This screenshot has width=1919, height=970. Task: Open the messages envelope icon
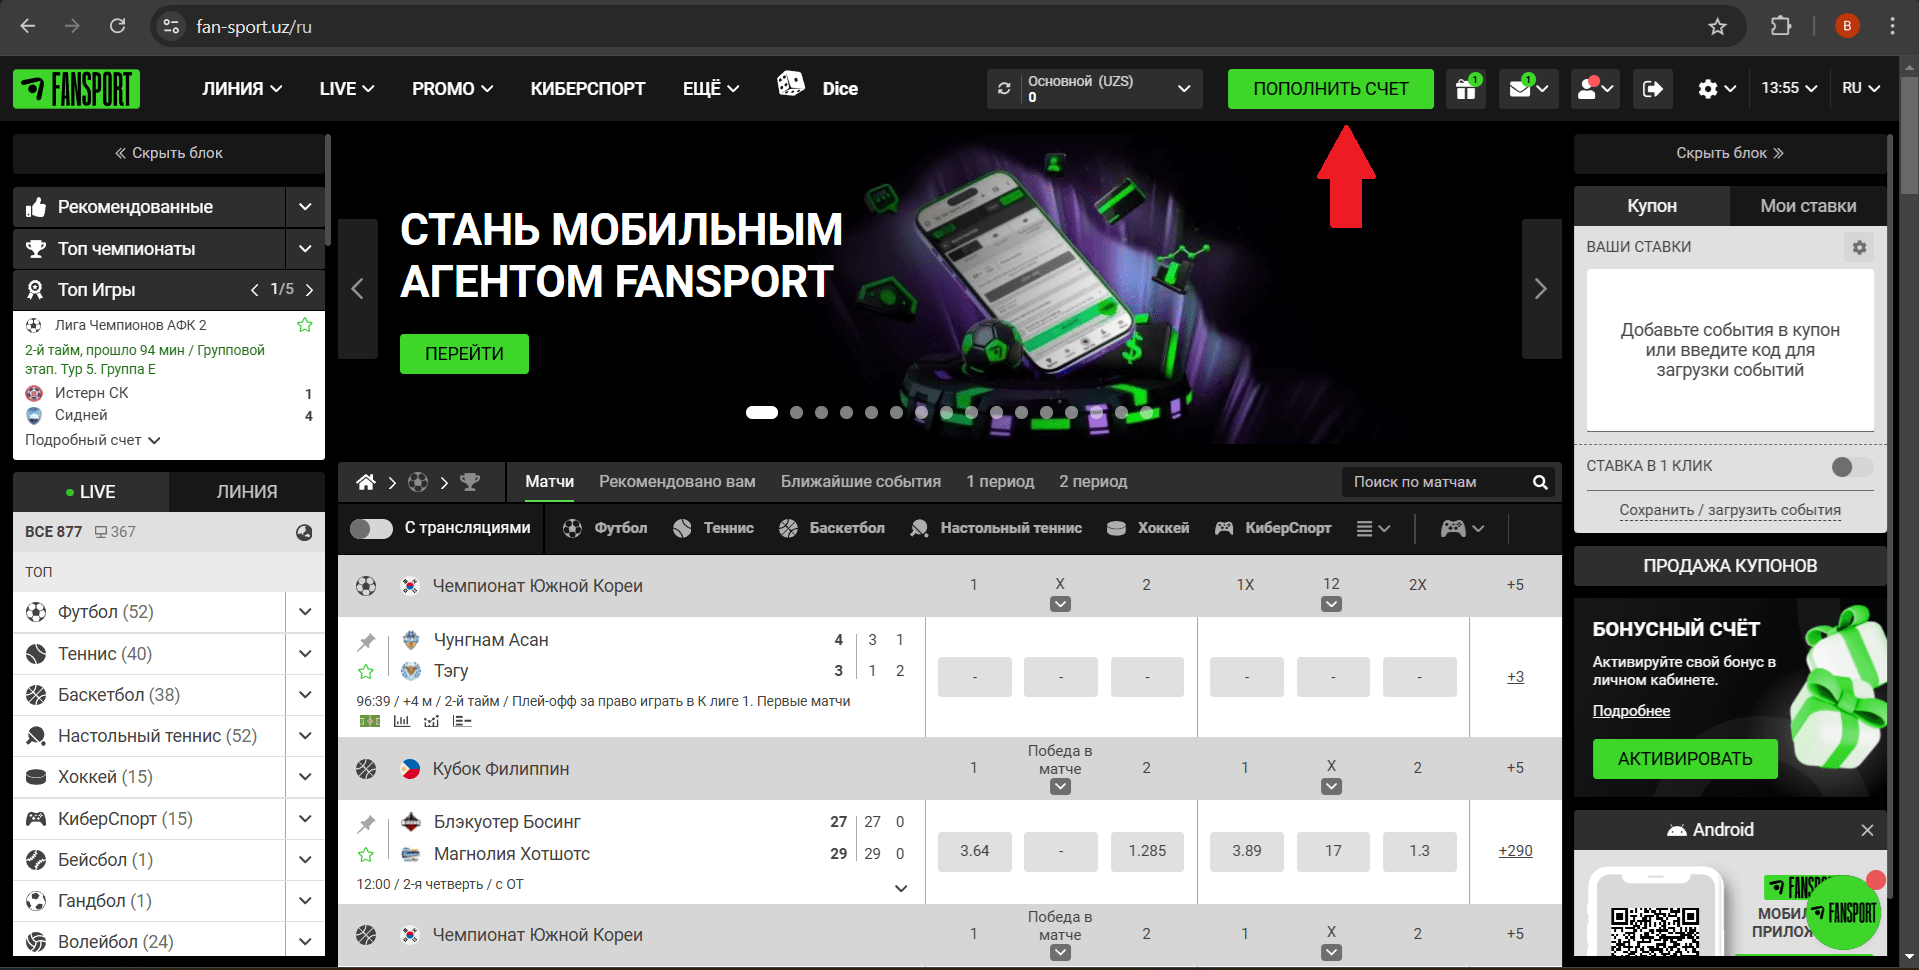click(1528, 89)
